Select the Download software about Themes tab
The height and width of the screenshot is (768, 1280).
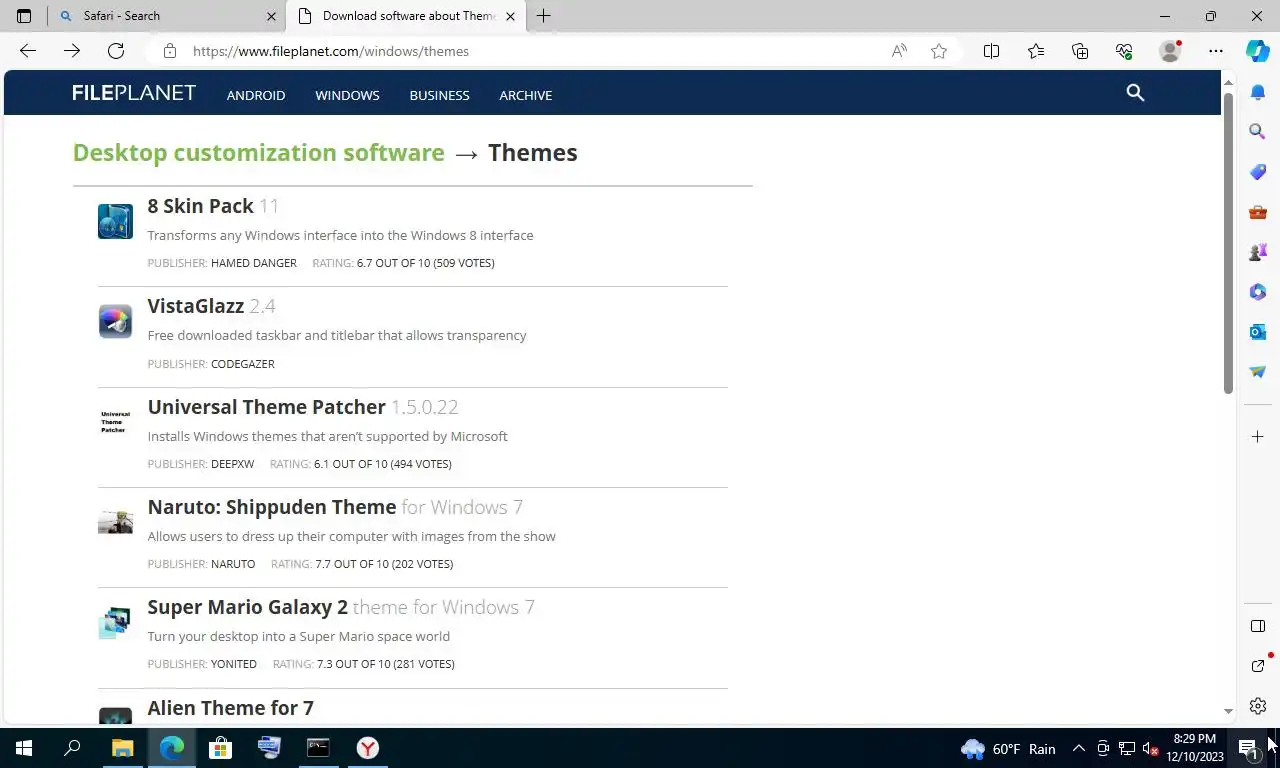pos(407,16)
